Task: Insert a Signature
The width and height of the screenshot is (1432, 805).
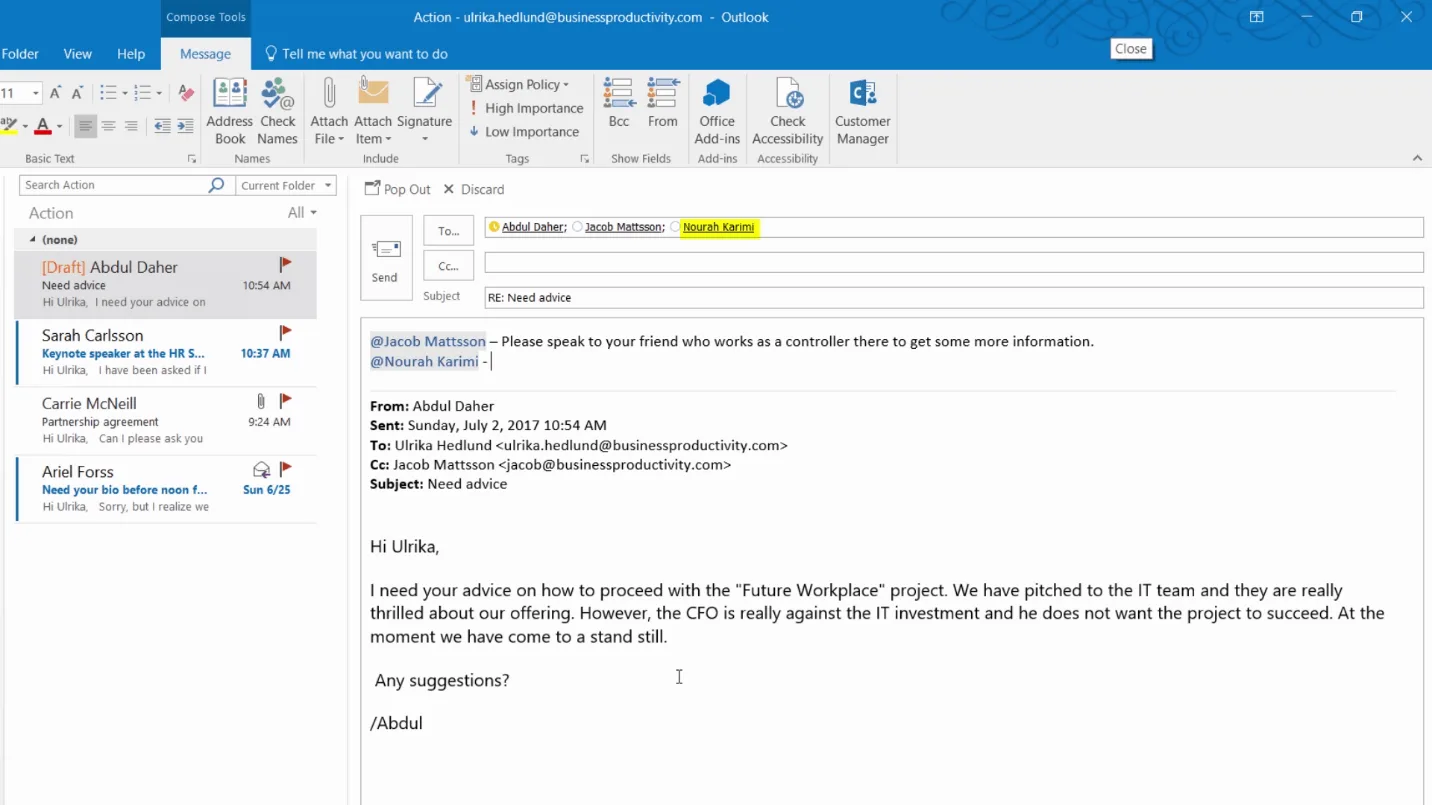Action: pos(425,111)
